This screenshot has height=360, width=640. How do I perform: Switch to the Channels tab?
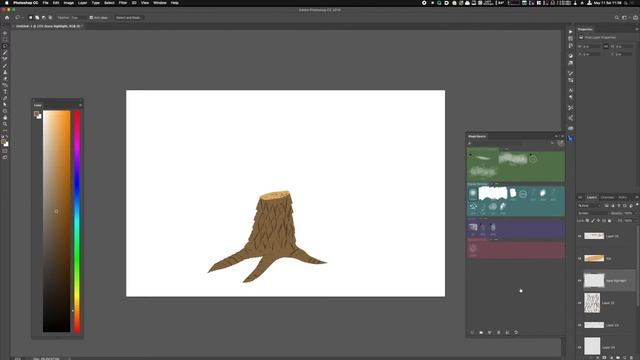[x=607, y=198]
